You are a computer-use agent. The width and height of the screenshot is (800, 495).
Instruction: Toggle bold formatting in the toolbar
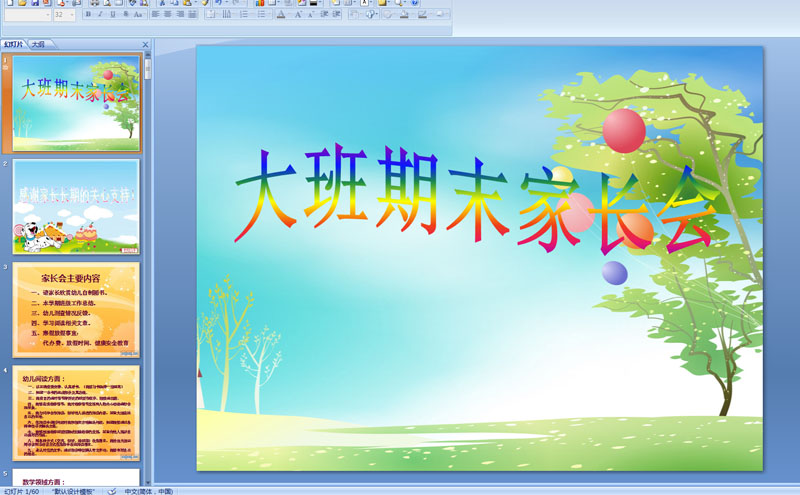[x=88, y=14]
